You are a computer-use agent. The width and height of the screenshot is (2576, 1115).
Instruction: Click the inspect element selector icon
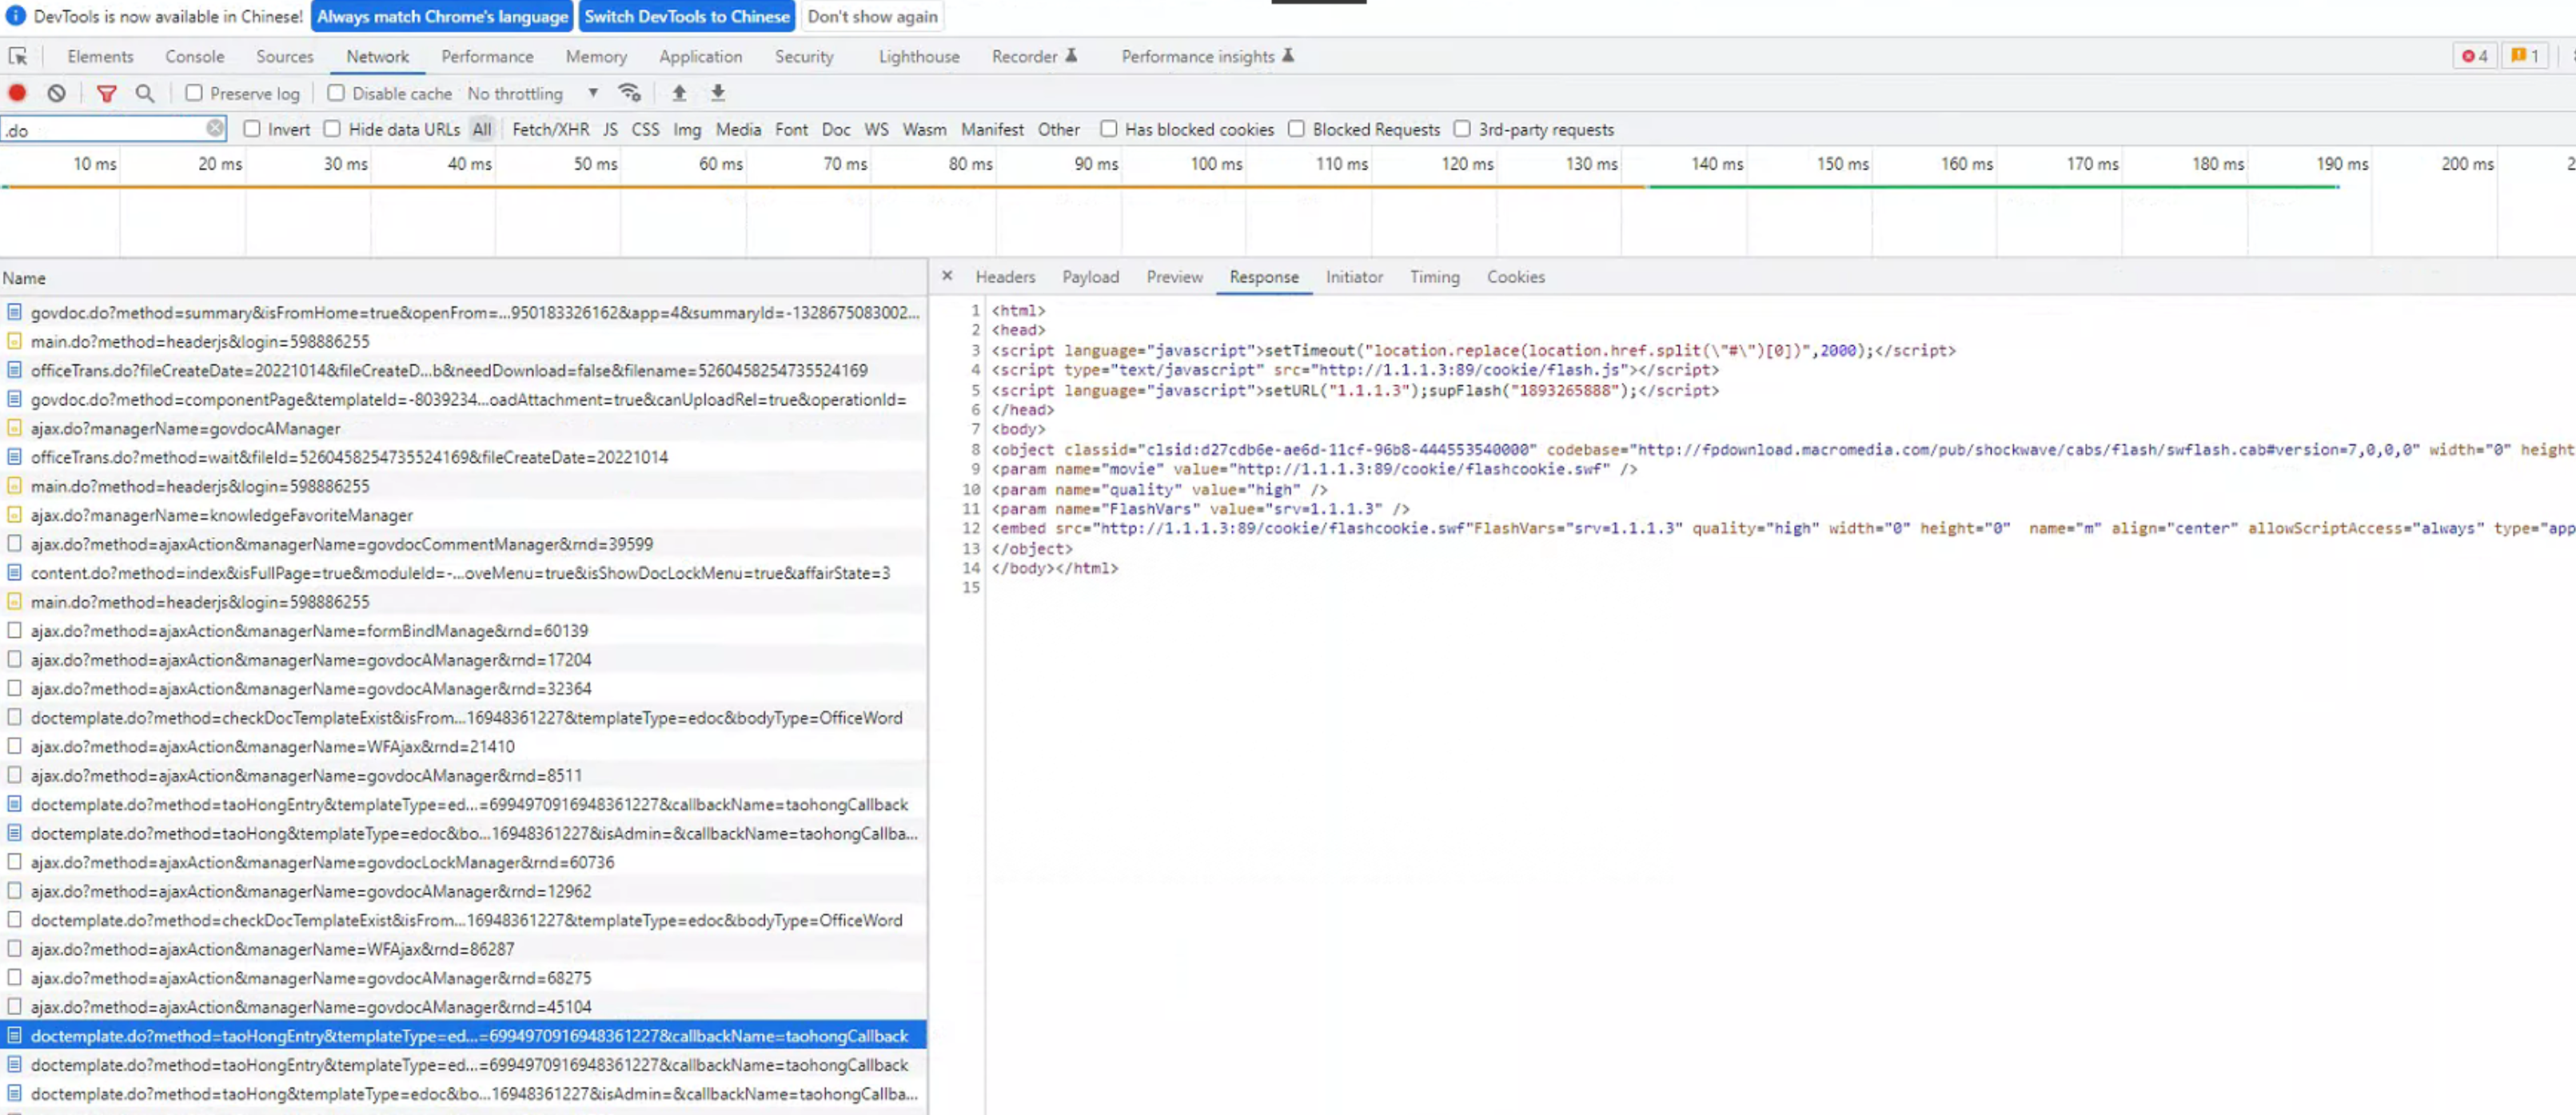tap(18, 57)
